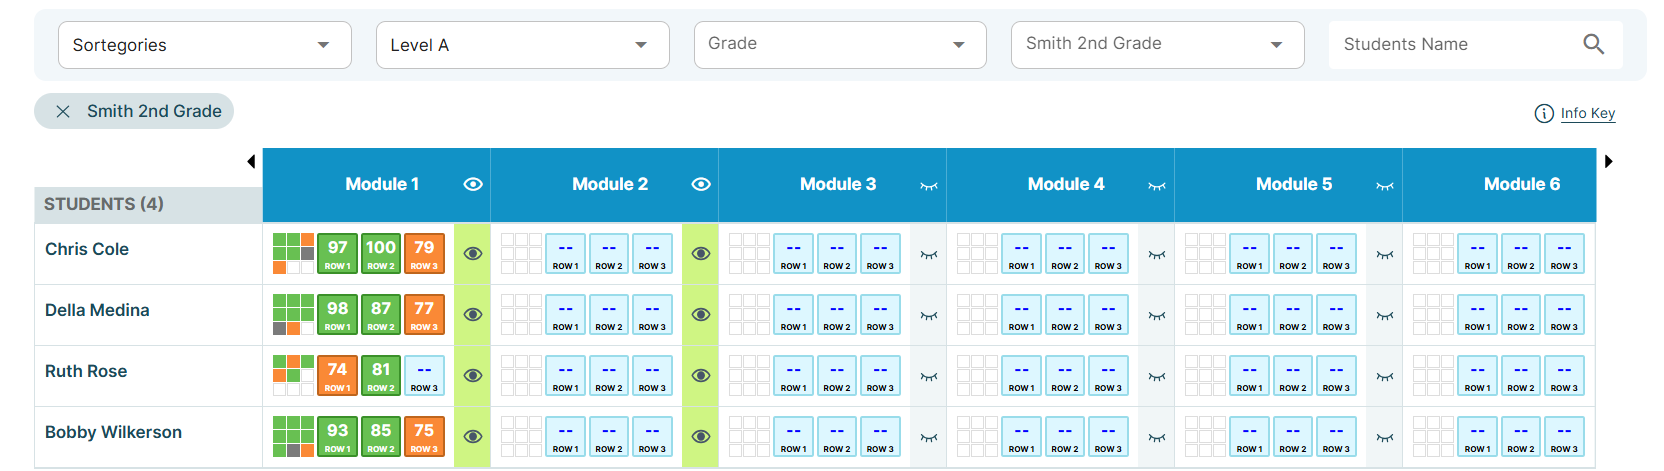Viewport: 1664px width, 471px height.
Task: Open the Sortegories product dropdown
Action: (x=205, y=45)
